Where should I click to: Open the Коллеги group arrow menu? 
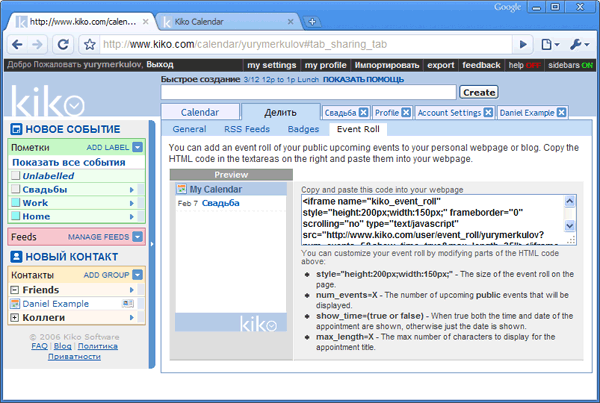coord(132,317)
